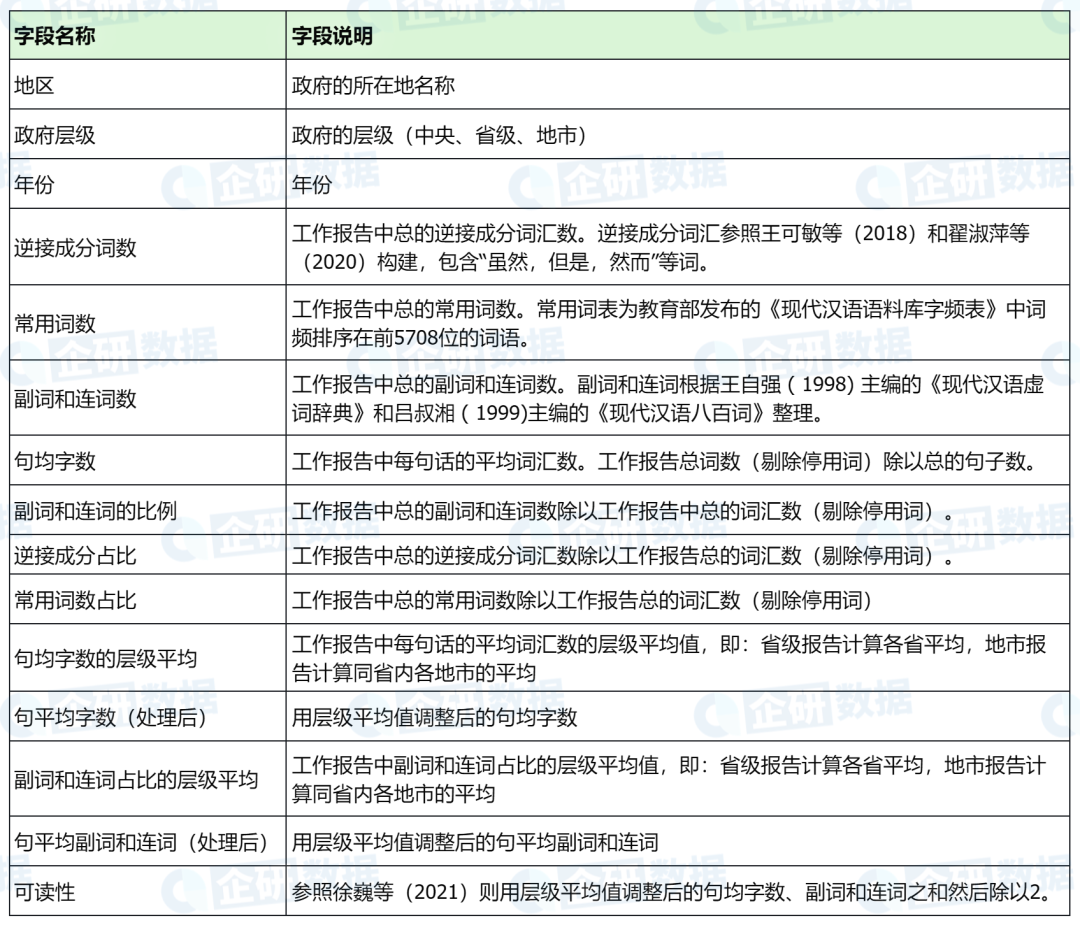Select the 字段说明 header cell
1080x925 pixels.
click(678, 36)
